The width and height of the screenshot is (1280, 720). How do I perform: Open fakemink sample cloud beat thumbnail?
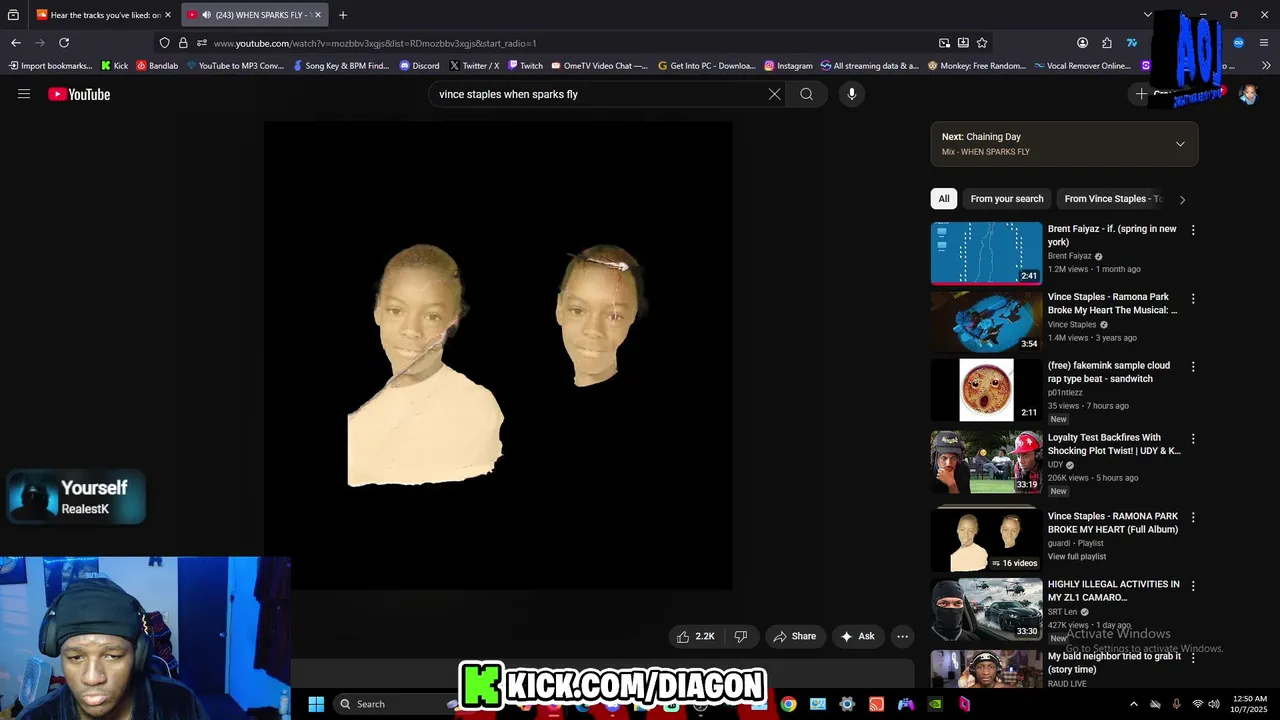tap(986, 390)
